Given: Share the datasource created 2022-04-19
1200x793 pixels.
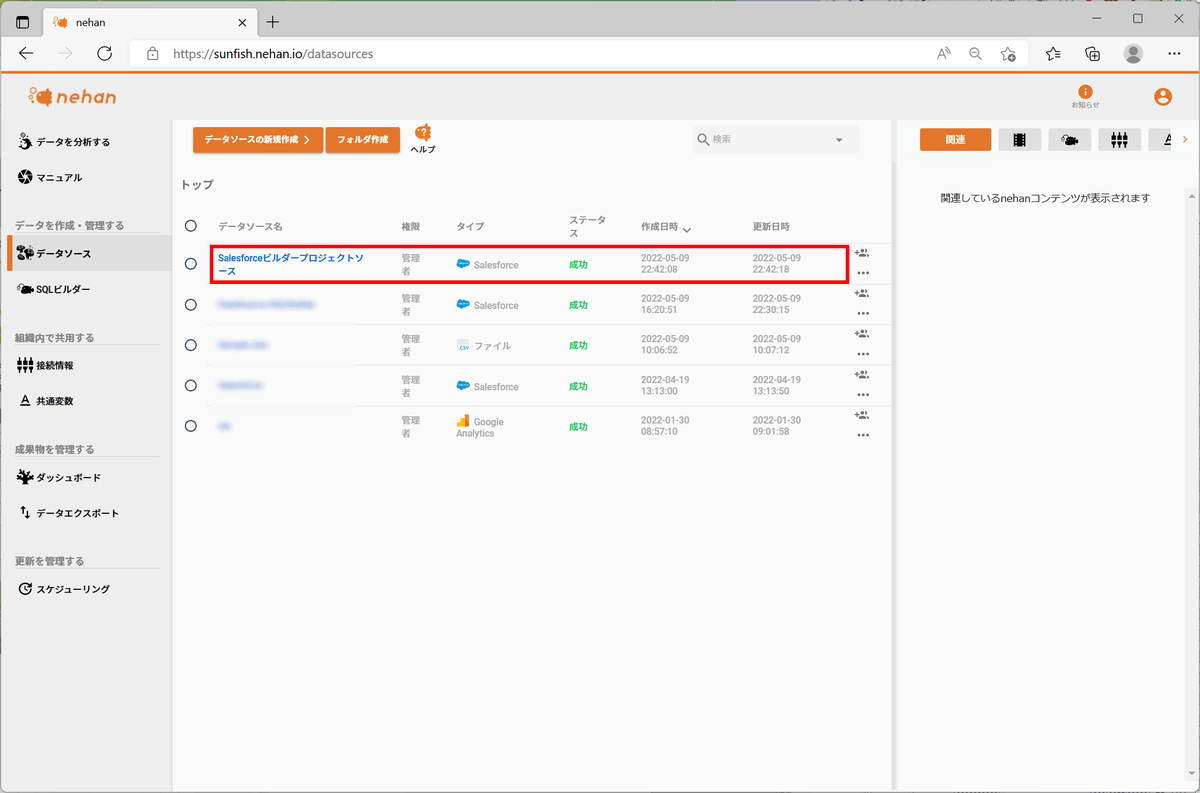Looking at the screenshot, I should click(x=861, y=375).
